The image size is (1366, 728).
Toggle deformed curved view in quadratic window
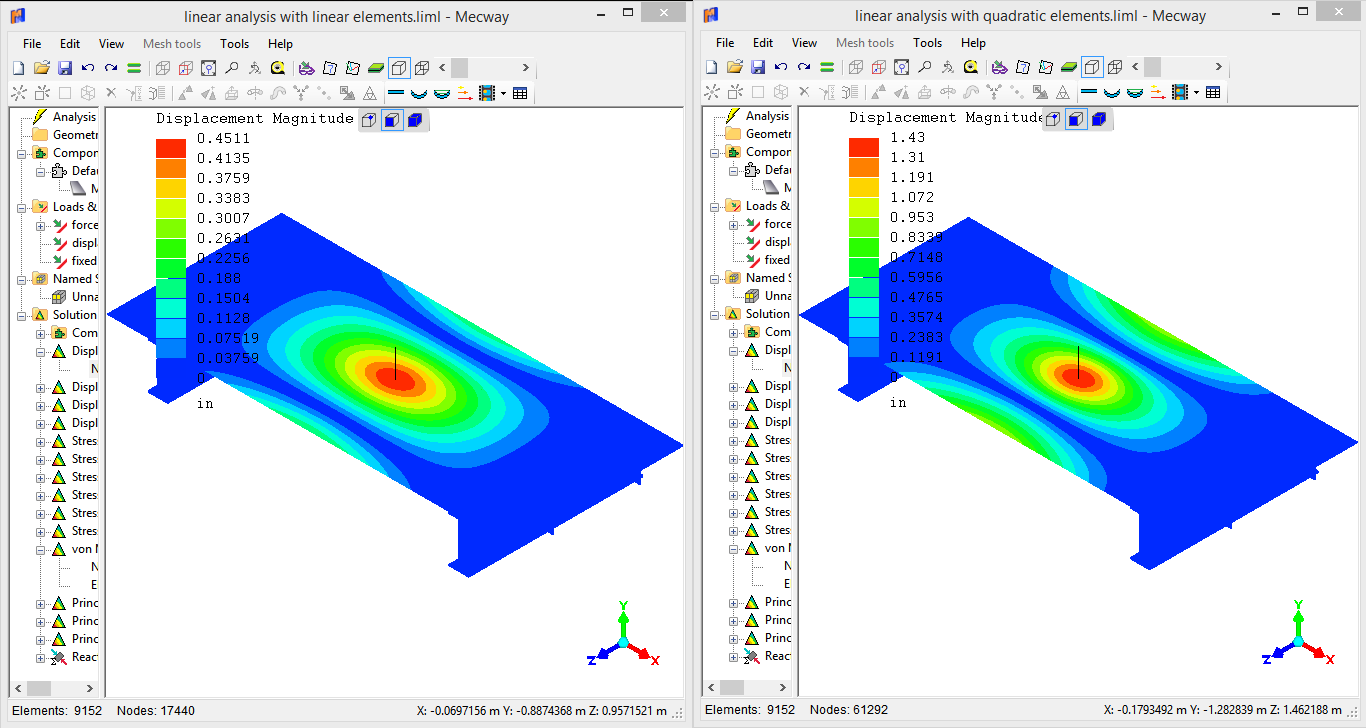pos(1112,93)
